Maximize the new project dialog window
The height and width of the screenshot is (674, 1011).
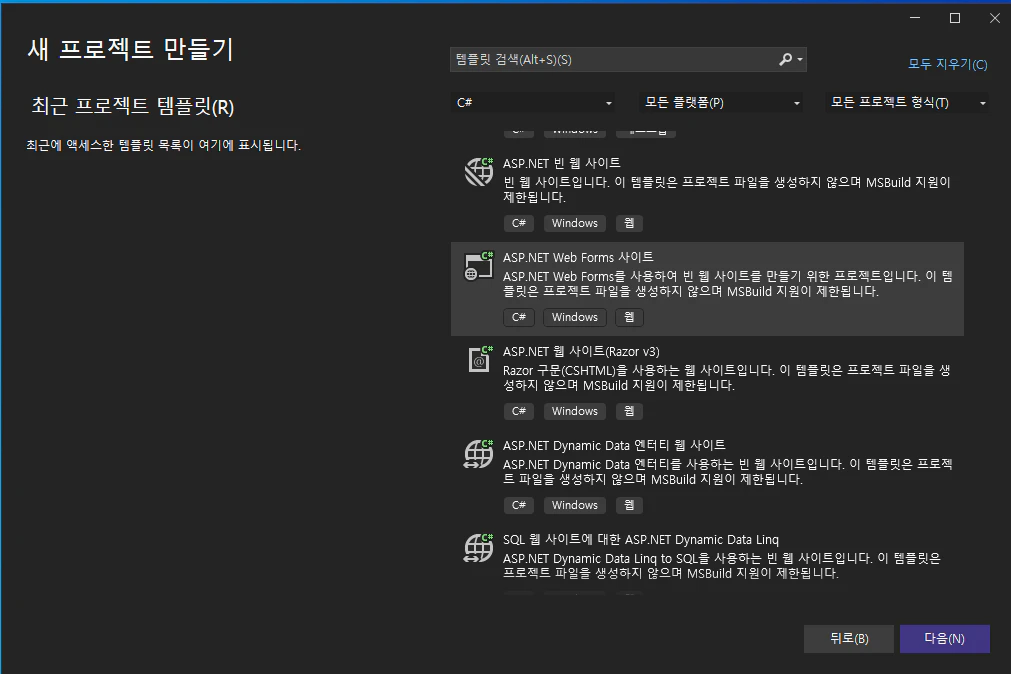click(x=955, y=18)
